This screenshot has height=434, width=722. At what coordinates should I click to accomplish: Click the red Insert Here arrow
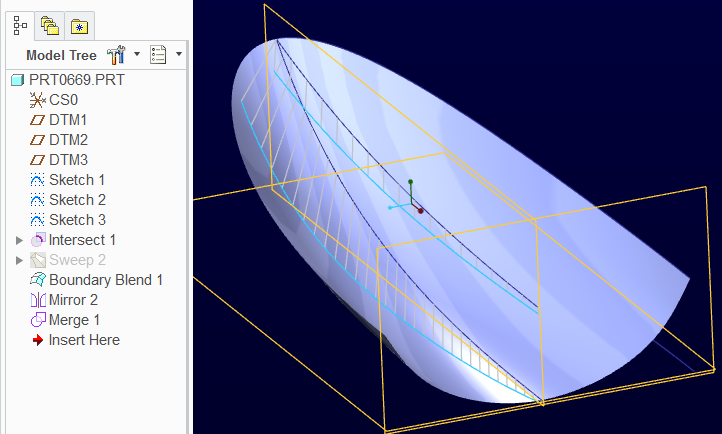(x=38, y=340)
